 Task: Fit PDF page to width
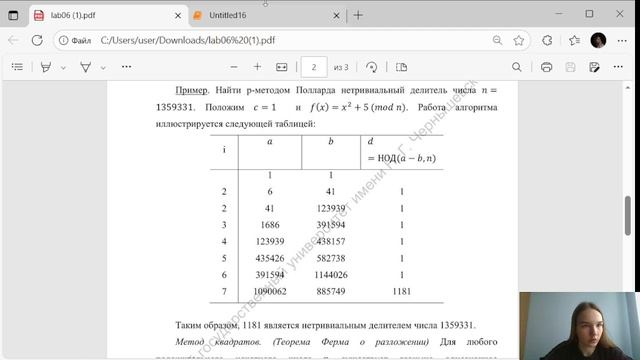pos(282,67)
